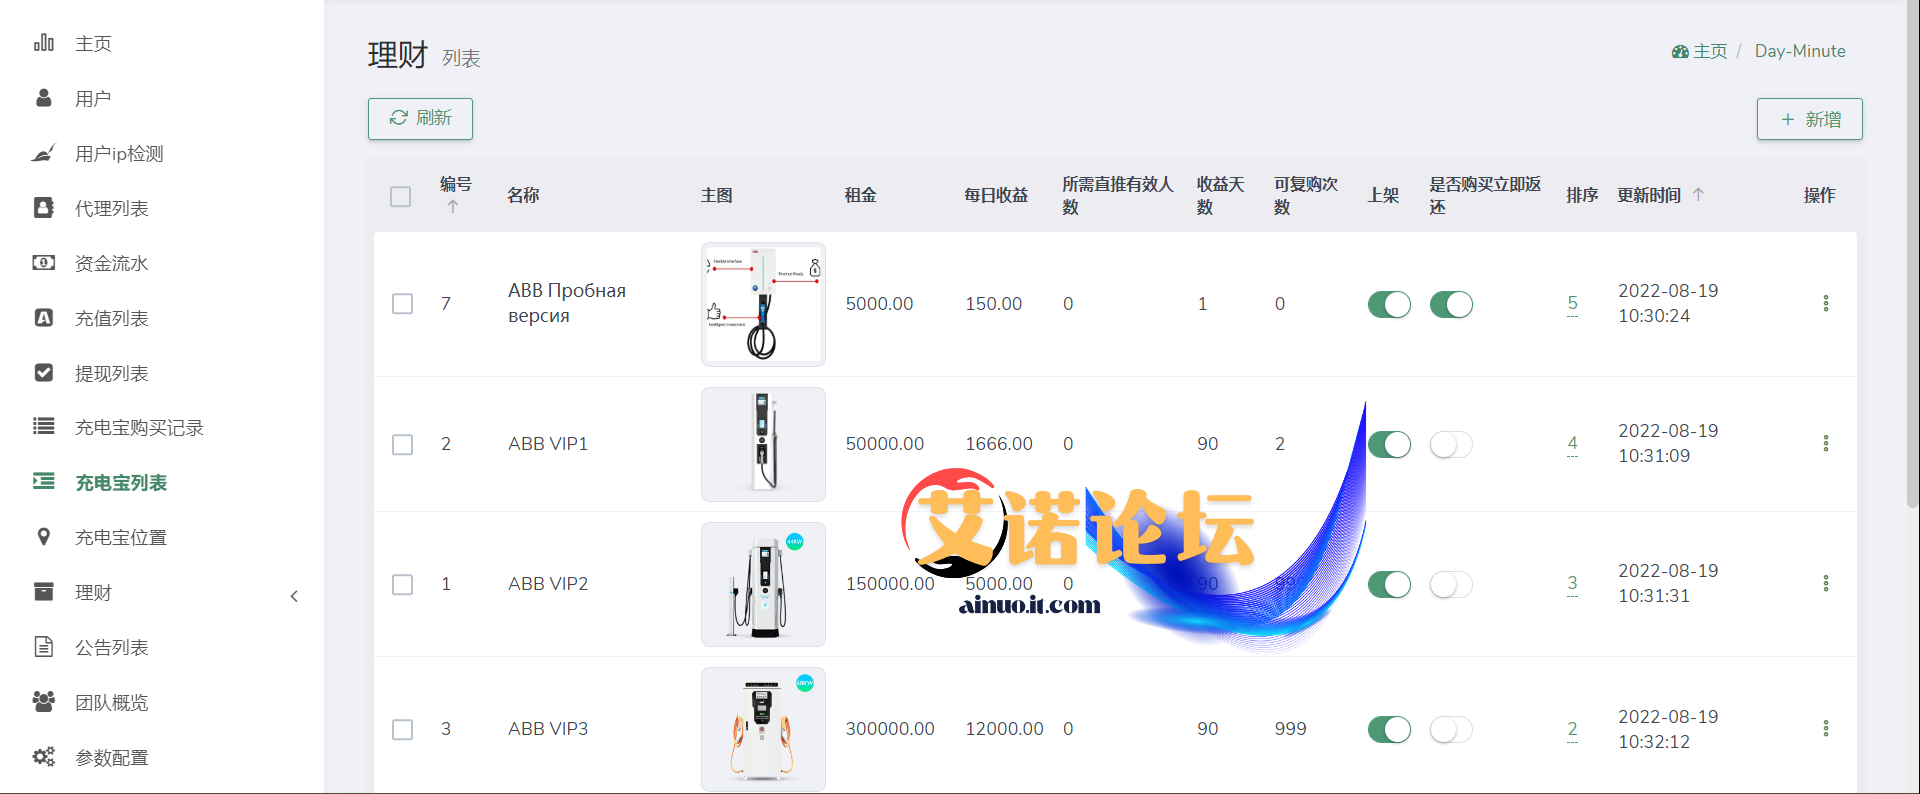Click the document icon beside 公告列表
The height and width of the screenshot is (794, 1920).
click(44, 647)
